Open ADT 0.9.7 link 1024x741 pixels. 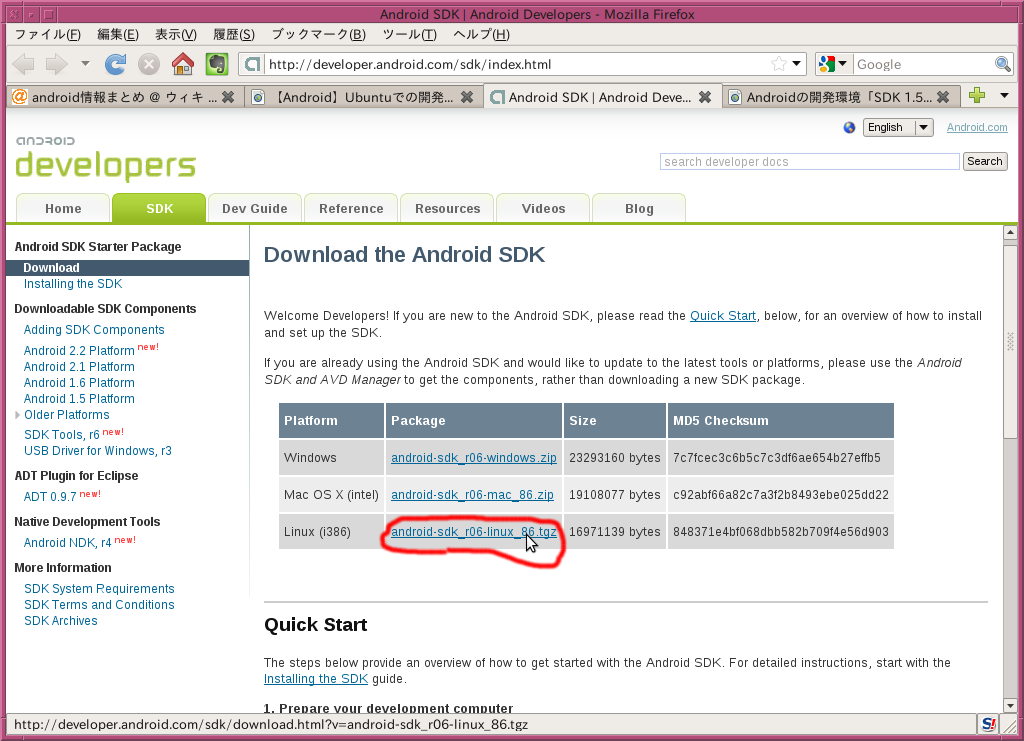click(x=50, y=497)
